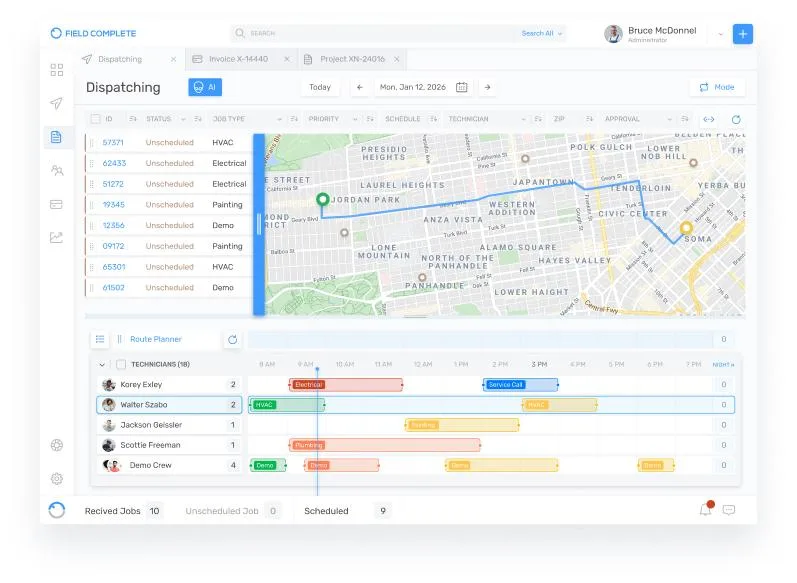Click the Today button
The image size is (797, 583).
click(x=320, y=87)
